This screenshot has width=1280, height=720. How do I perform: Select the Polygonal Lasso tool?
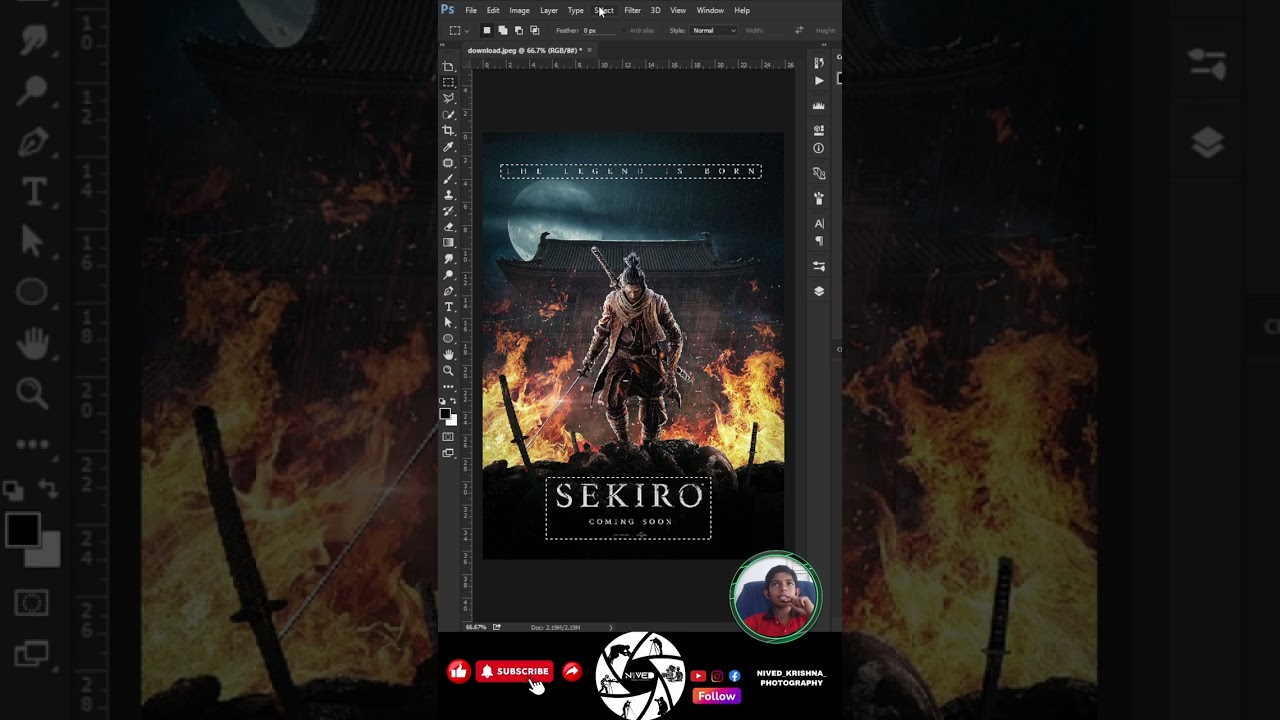coord(448,99)
